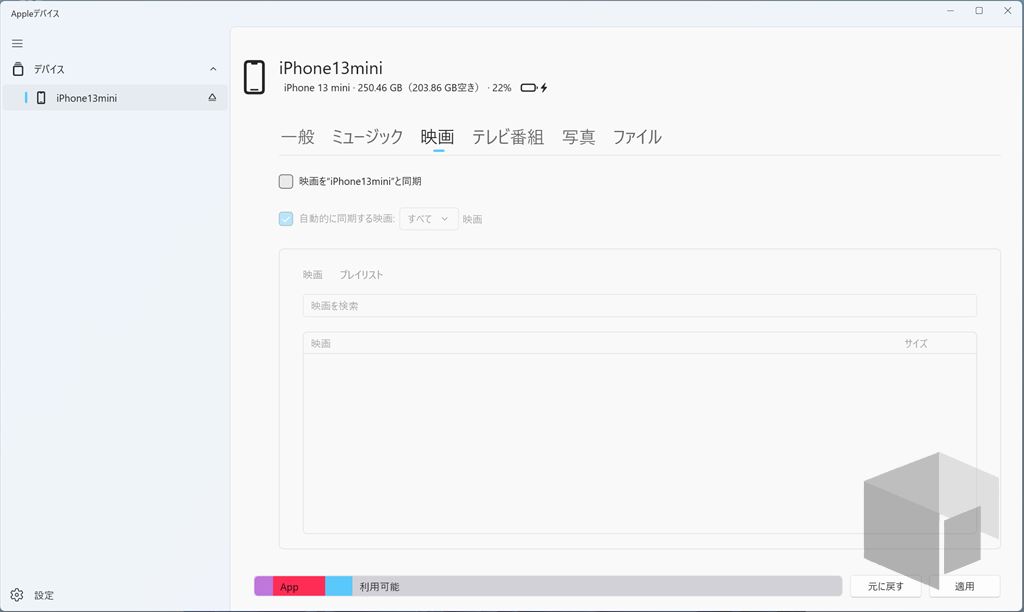This screenshot has height=612, width=1024.
Task: Enable 映画を"iPhone13mini"と同期 checkbox
Action: 286,182
